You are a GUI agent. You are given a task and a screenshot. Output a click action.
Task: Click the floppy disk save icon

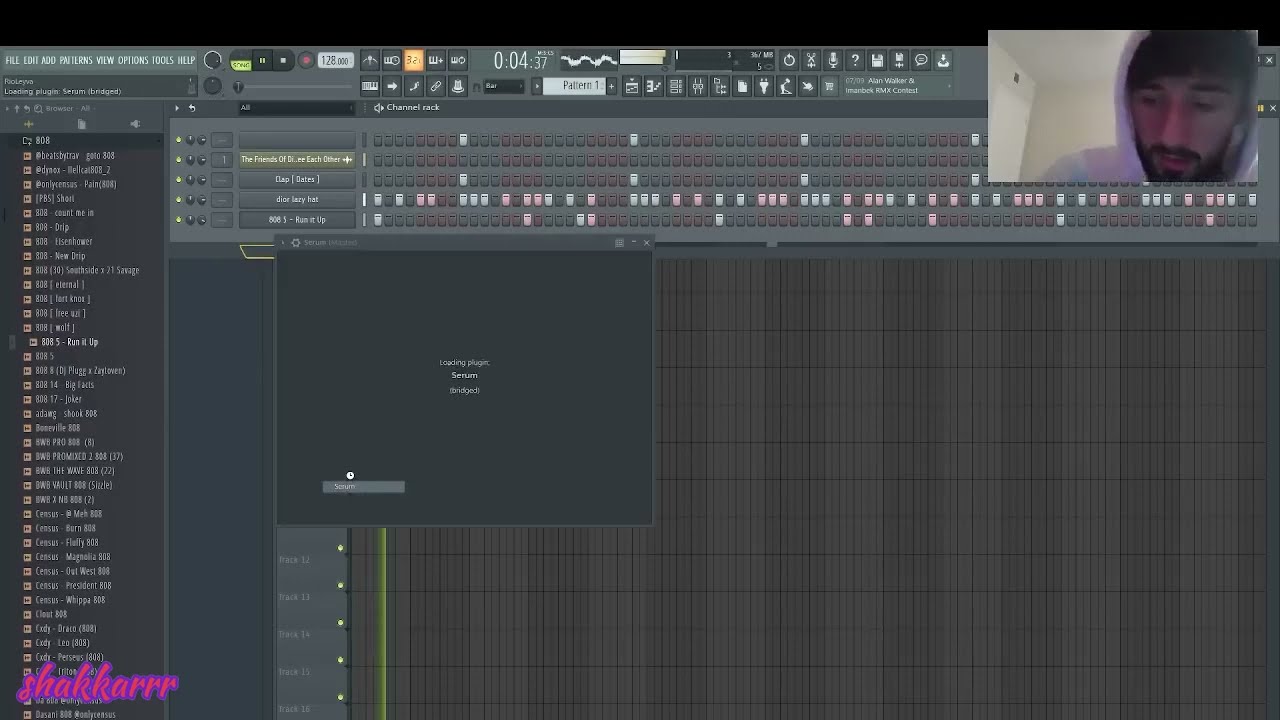point(877,60)
